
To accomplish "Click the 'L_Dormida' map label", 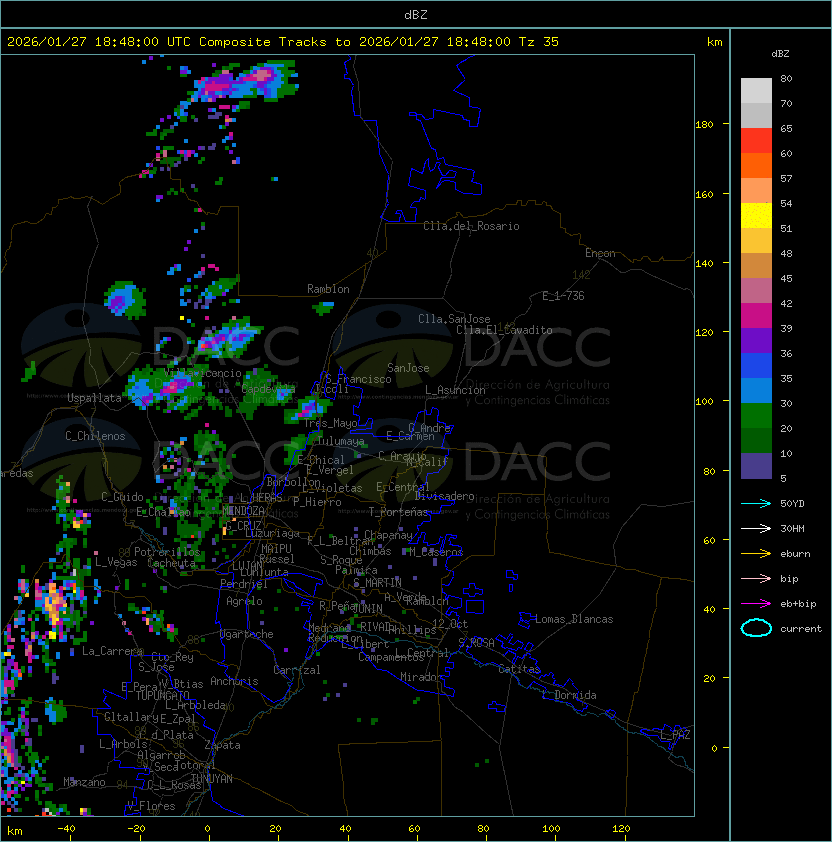I will (569, 695).
